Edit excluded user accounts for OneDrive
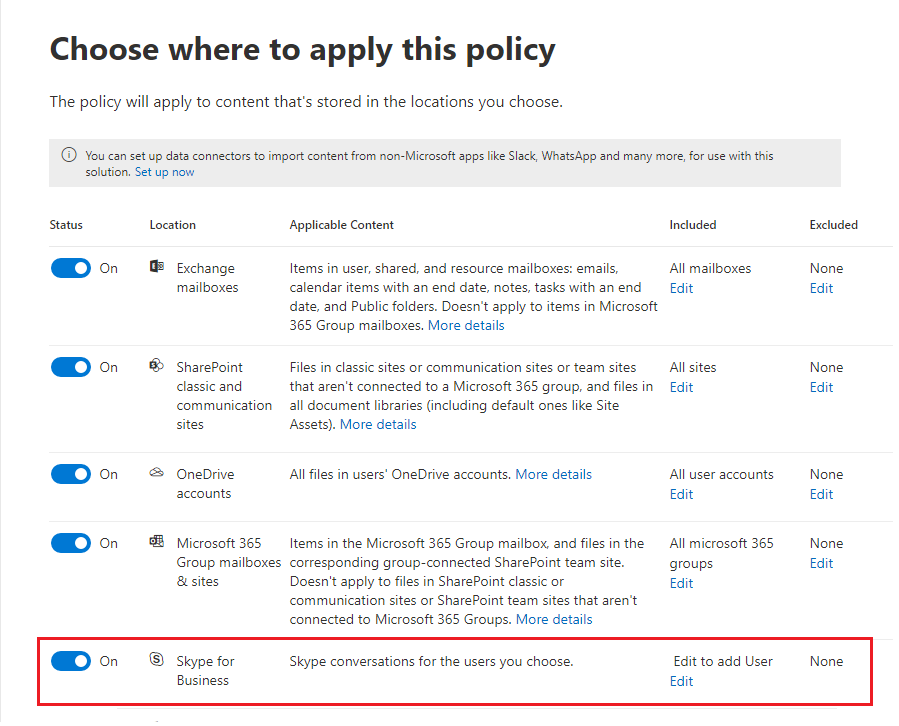 (821, 494)
